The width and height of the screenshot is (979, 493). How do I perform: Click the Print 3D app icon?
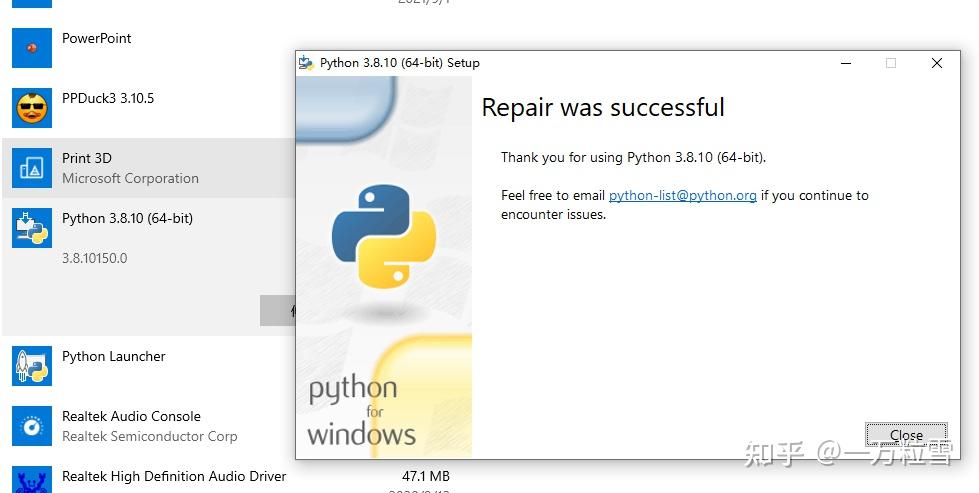[32, 168]
